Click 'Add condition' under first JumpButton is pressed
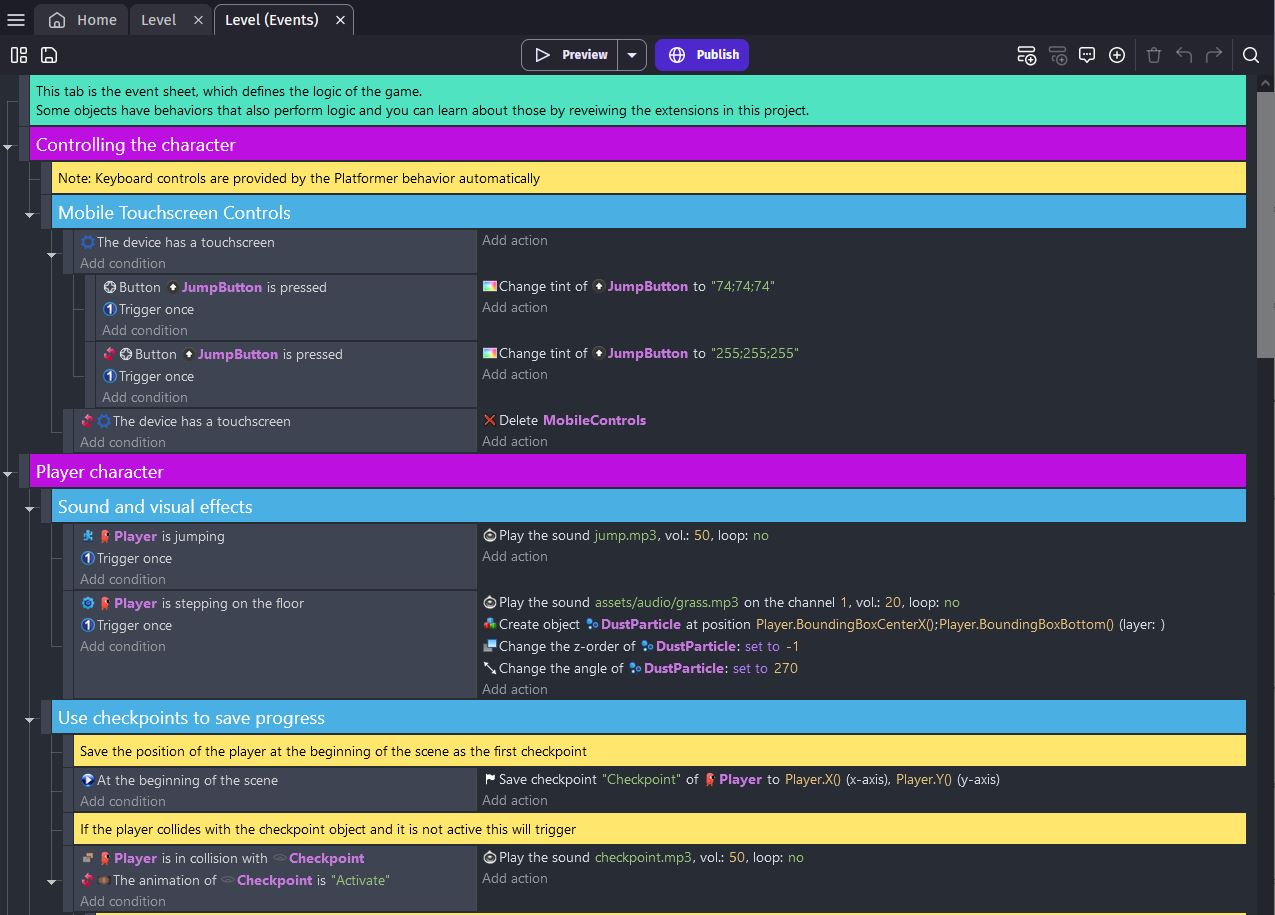This screenshot has width=1275, height=915. (x=145, y=330)
